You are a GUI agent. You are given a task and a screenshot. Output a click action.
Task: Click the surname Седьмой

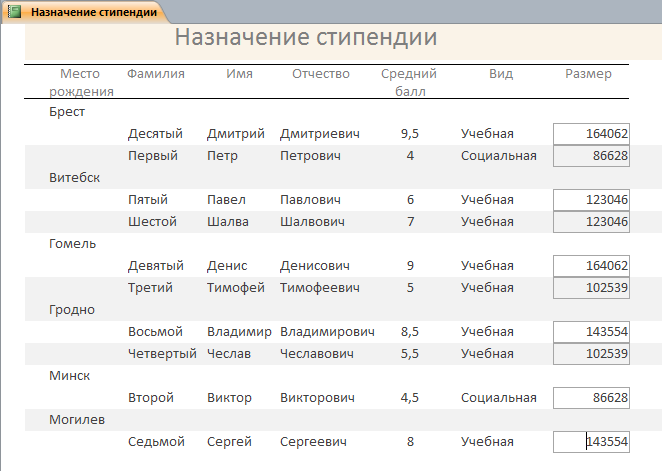click(156, 442)
